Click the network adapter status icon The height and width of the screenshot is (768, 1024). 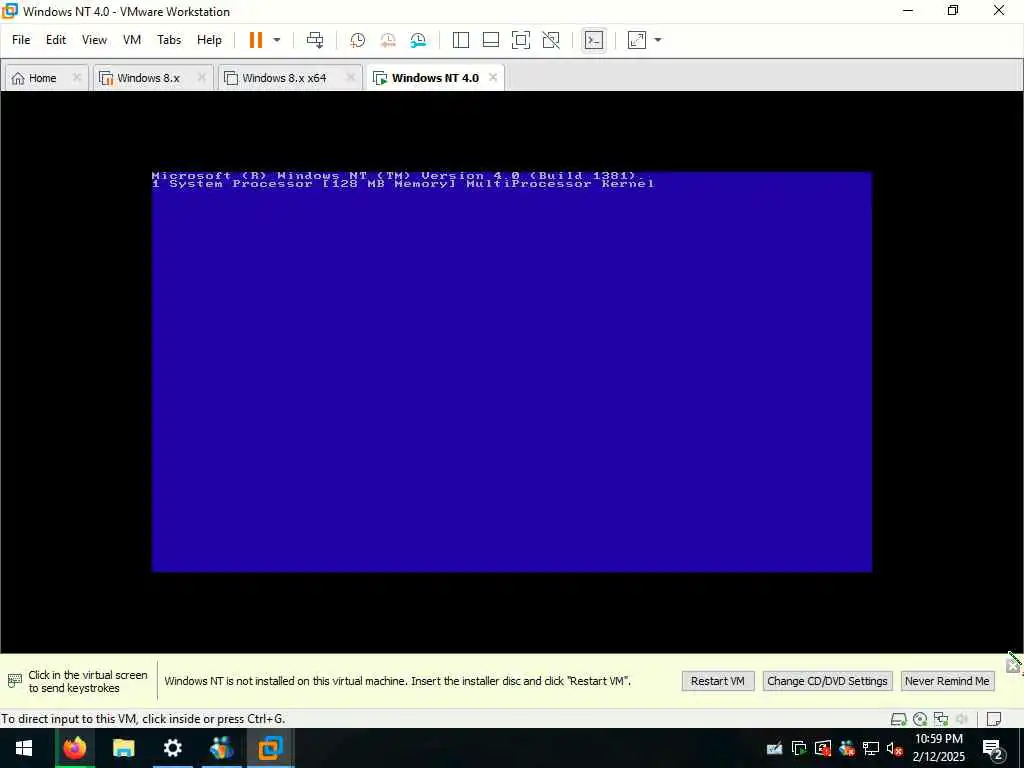click(x=940, y=719)
